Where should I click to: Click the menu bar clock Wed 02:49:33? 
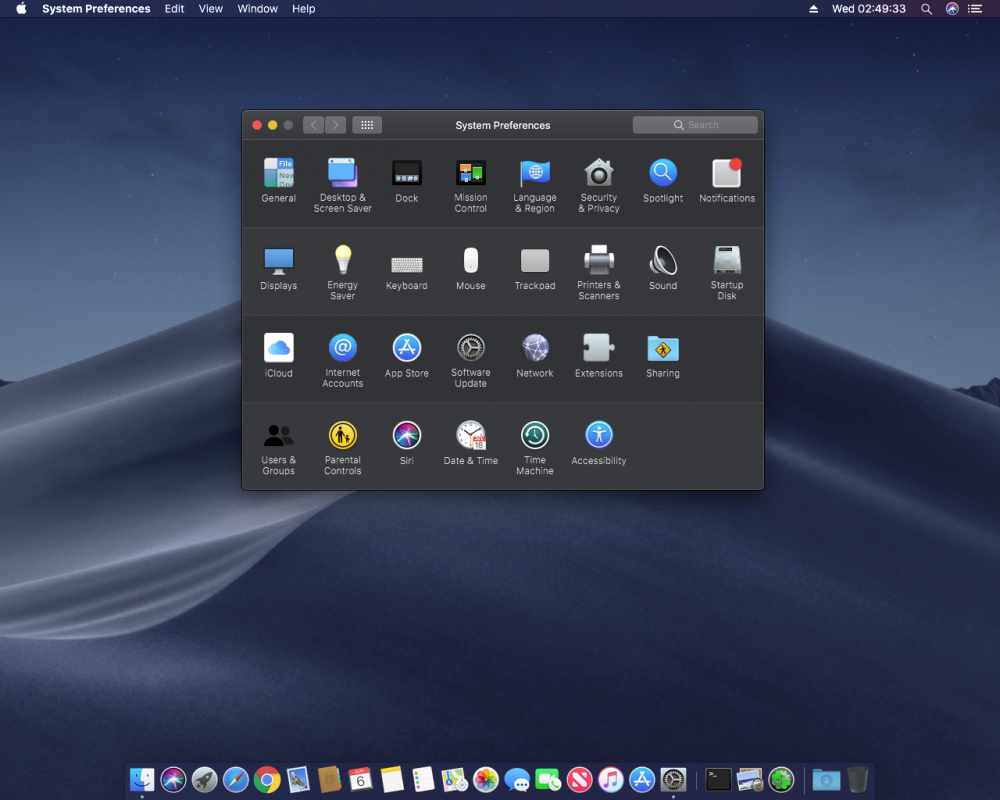pyautogui.click(x=869, y=9)
